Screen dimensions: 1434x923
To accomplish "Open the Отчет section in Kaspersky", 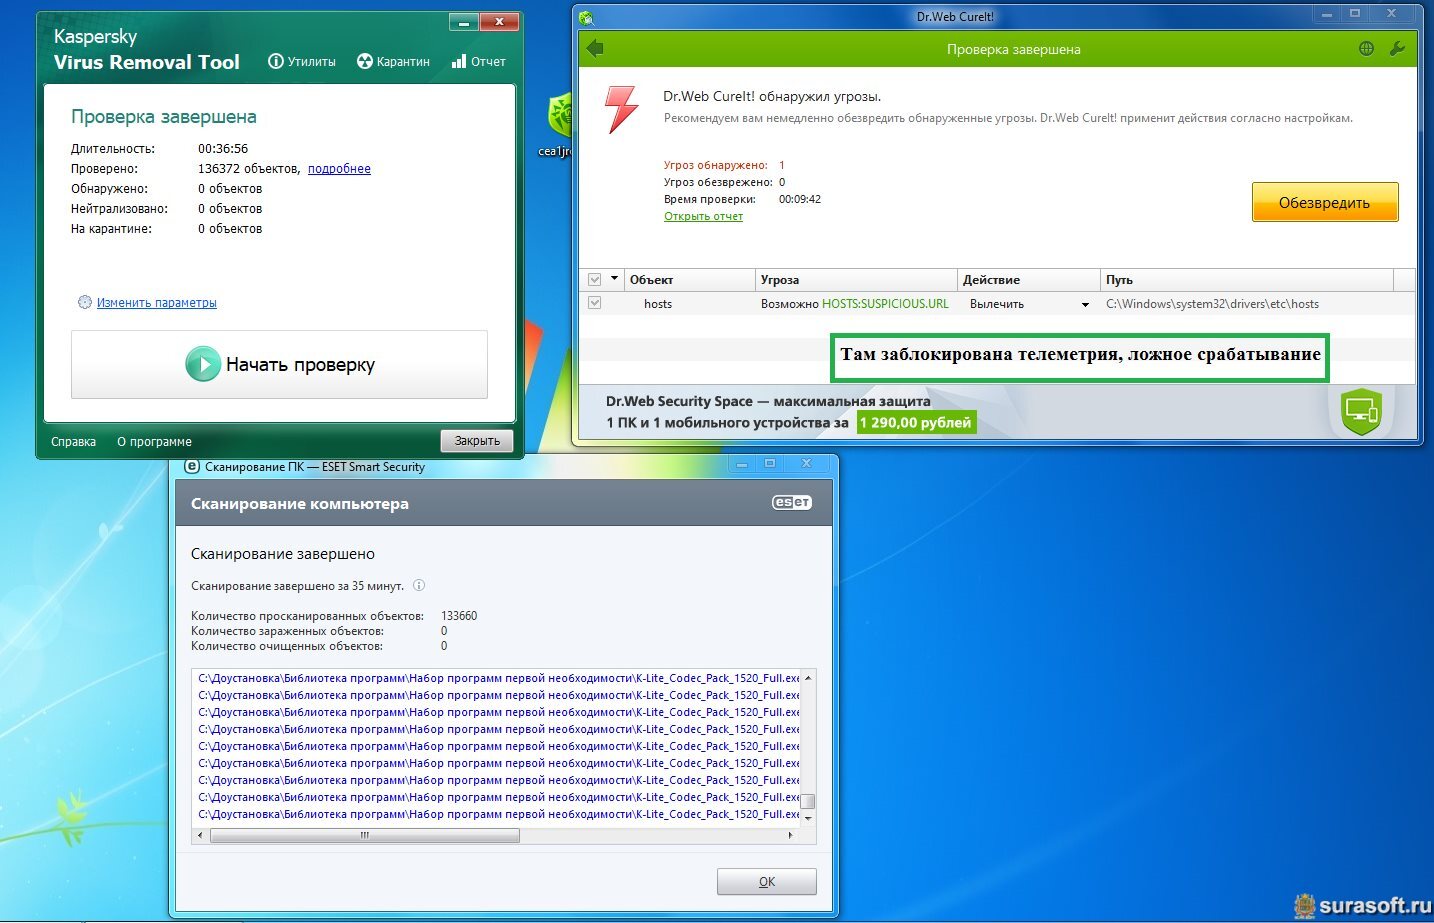I will [479, 62].
